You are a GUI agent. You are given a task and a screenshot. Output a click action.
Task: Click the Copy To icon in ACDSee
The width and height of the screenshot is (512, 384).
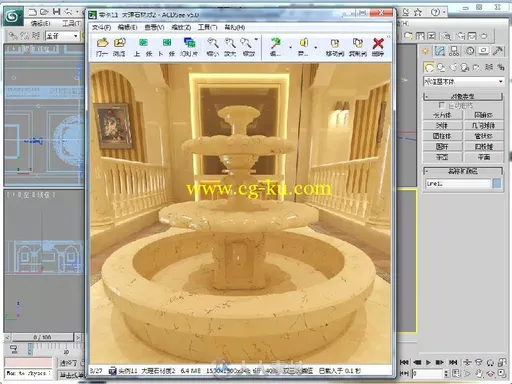click(x=358, y=43)
